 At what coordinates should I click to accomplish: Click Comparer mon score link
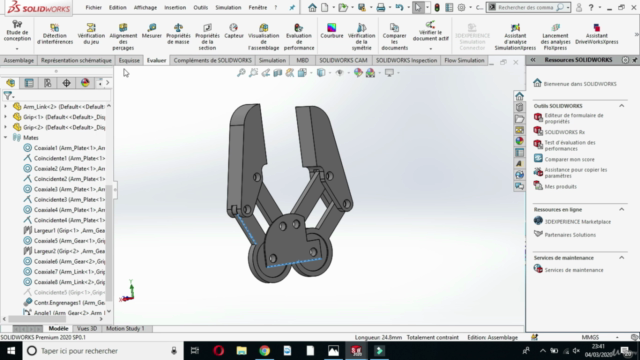pyautogui.click(x=569, y=159)
